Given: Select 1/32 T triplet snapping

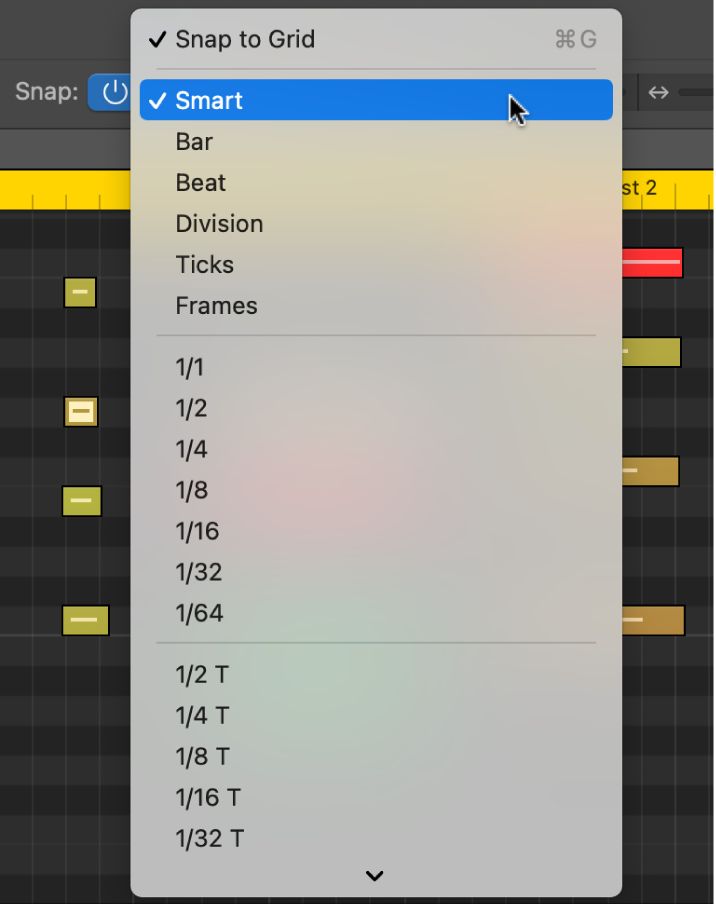Looking at the screenshot, I should (209, 838).
